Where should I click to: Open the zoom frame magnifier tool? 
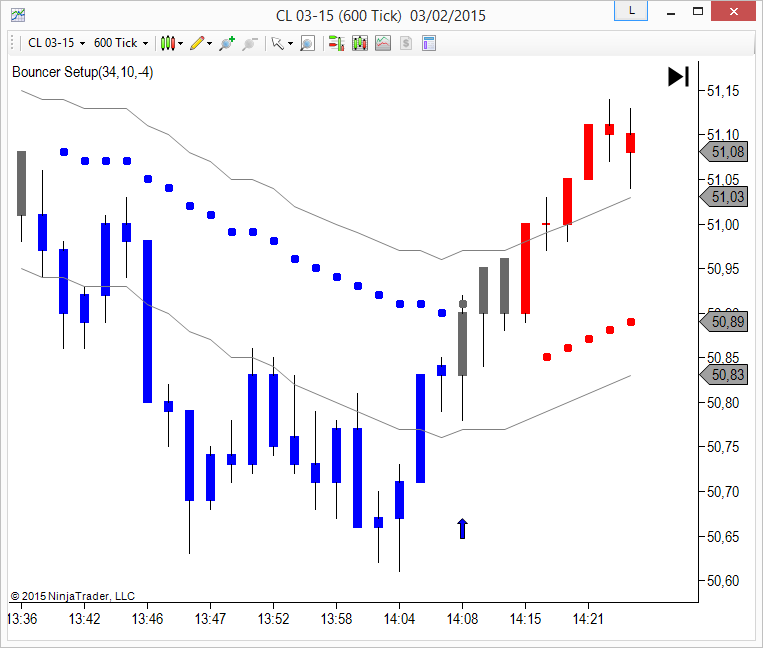pyautogui.click(x=307, y=43)
